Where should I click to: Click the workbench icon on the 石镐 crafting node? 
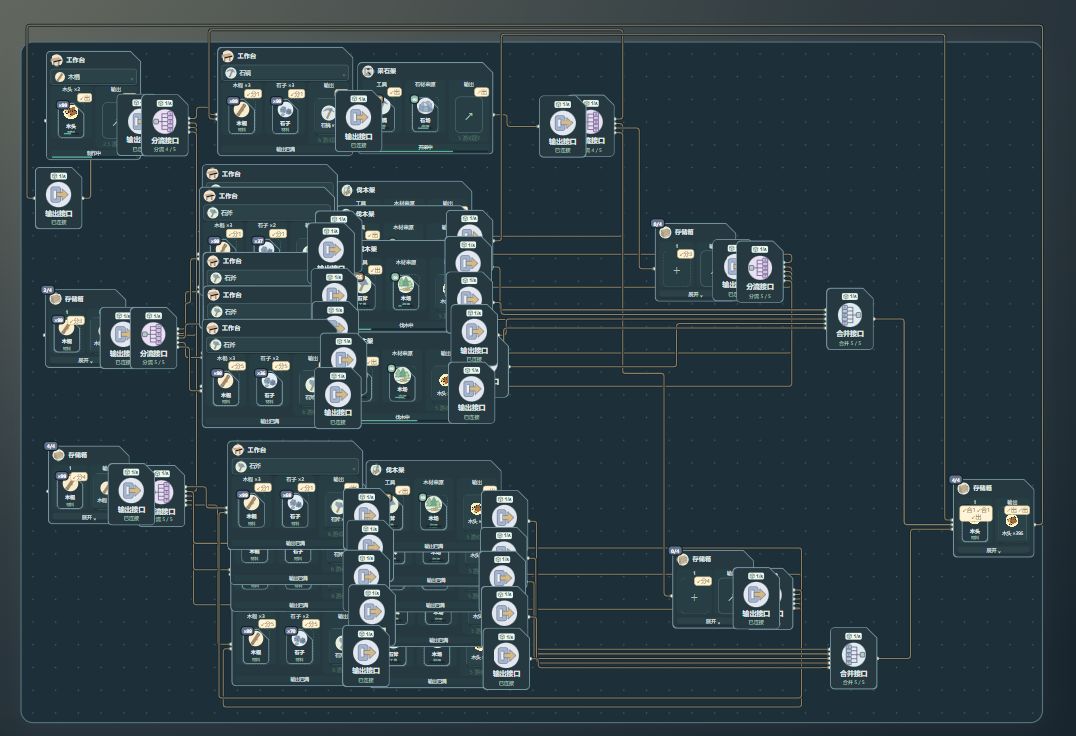229,56
